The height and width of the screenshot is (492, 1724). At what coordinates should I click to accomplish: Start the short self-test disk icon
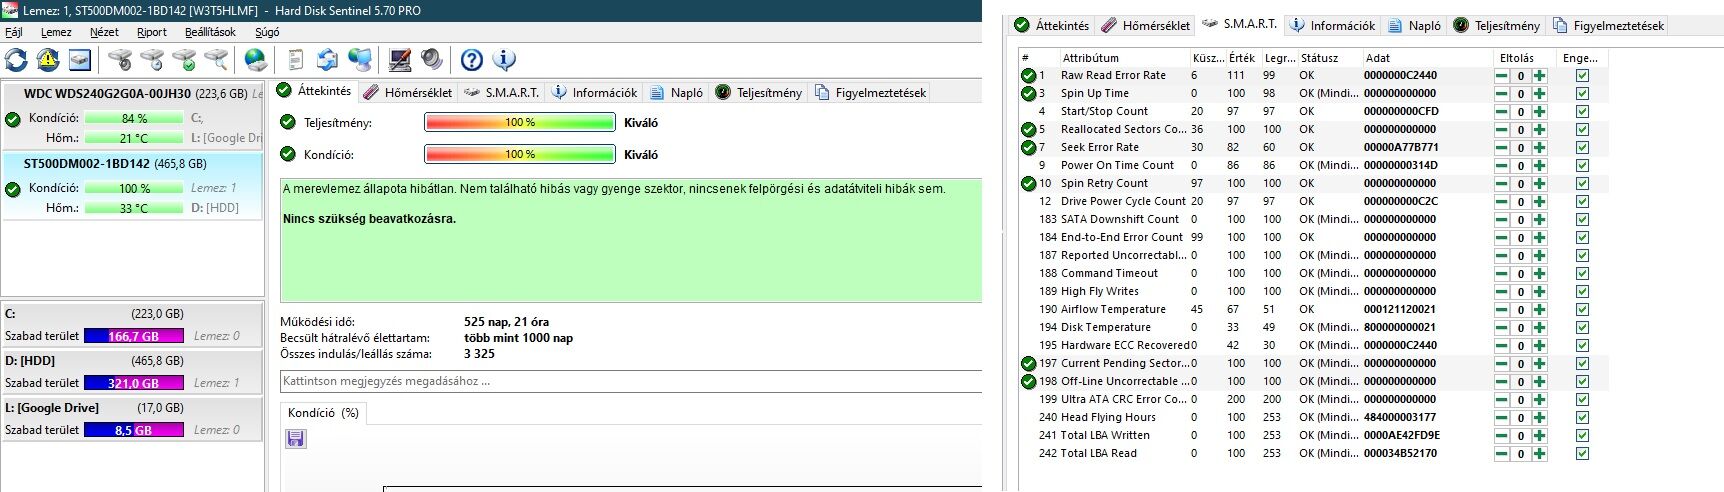tap(120, 60)
